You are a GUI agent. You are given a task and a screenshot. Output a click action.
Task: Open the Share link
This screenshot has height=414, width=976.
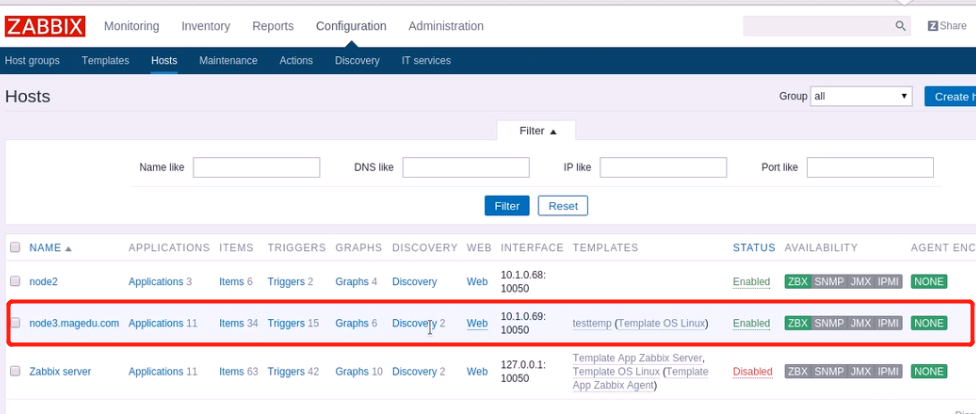[x=947, y=26]
